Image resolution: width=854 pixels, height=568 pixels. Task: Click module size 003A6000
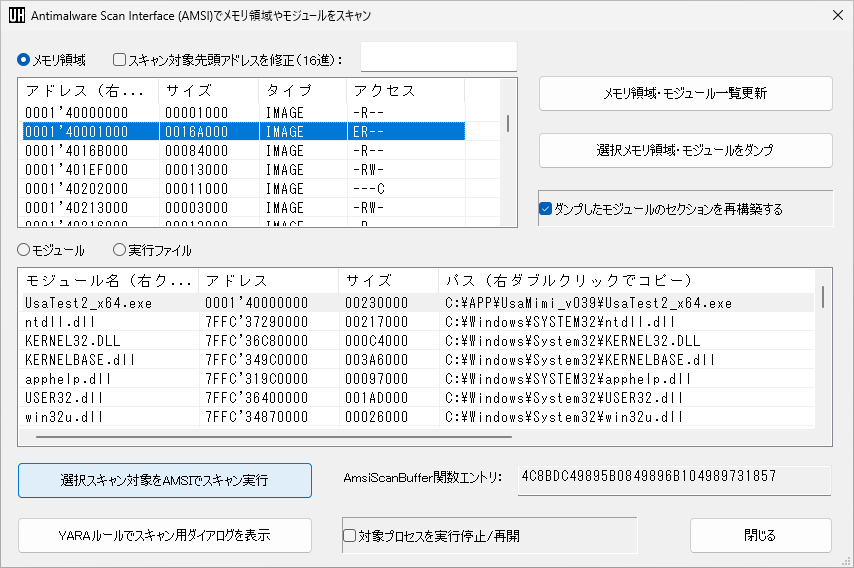pyautogui.click(x=376, y=361)
